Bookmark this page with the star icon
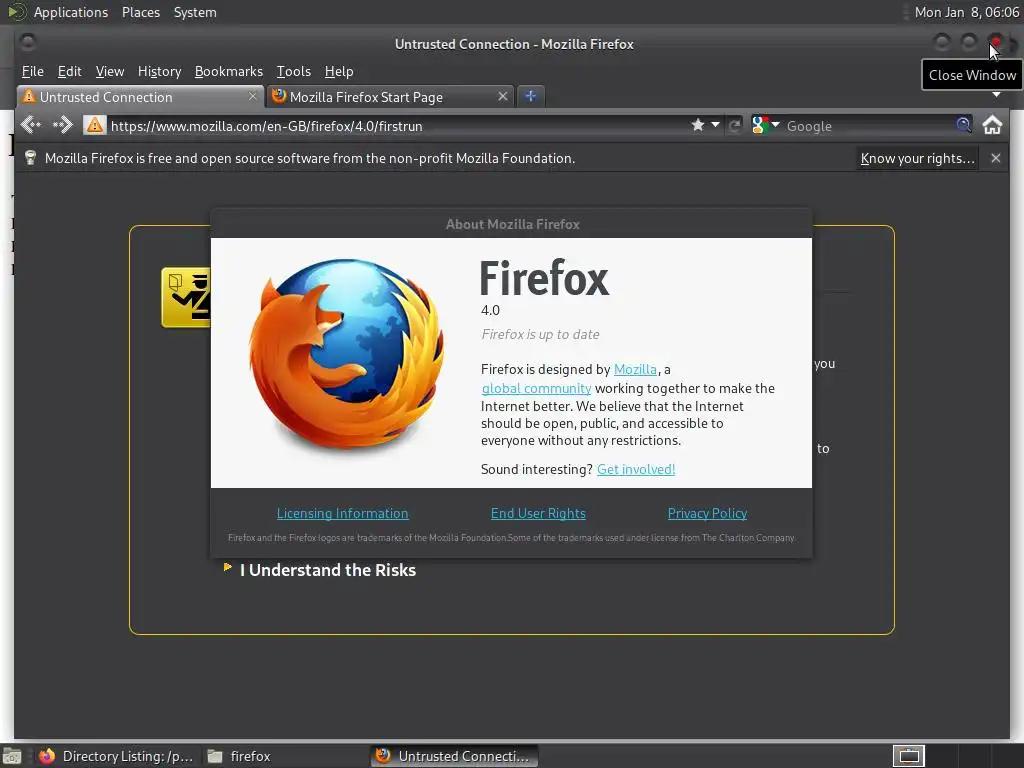Viewport: 1024px width, 768px height. pos(697,125)
